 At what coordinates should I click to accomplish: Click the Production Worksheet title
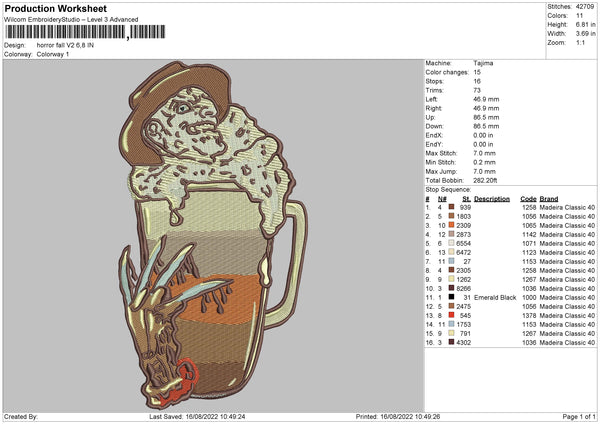pyautogui.click(x=55, y=8)
